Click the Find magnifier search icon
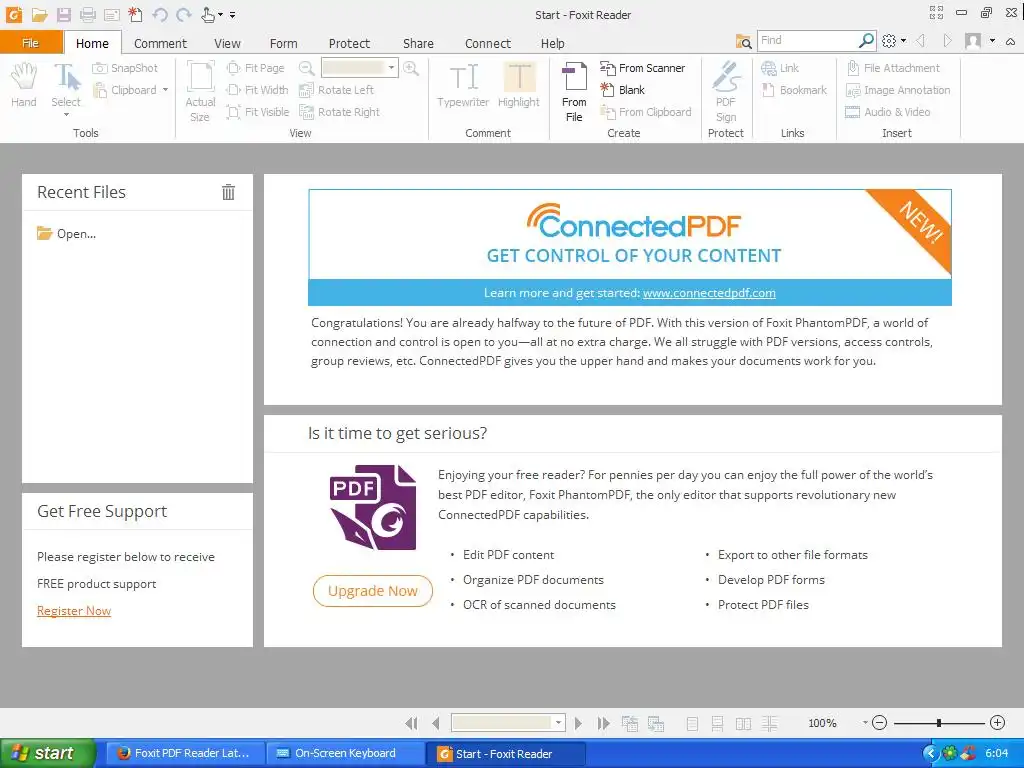 (866, 40)
